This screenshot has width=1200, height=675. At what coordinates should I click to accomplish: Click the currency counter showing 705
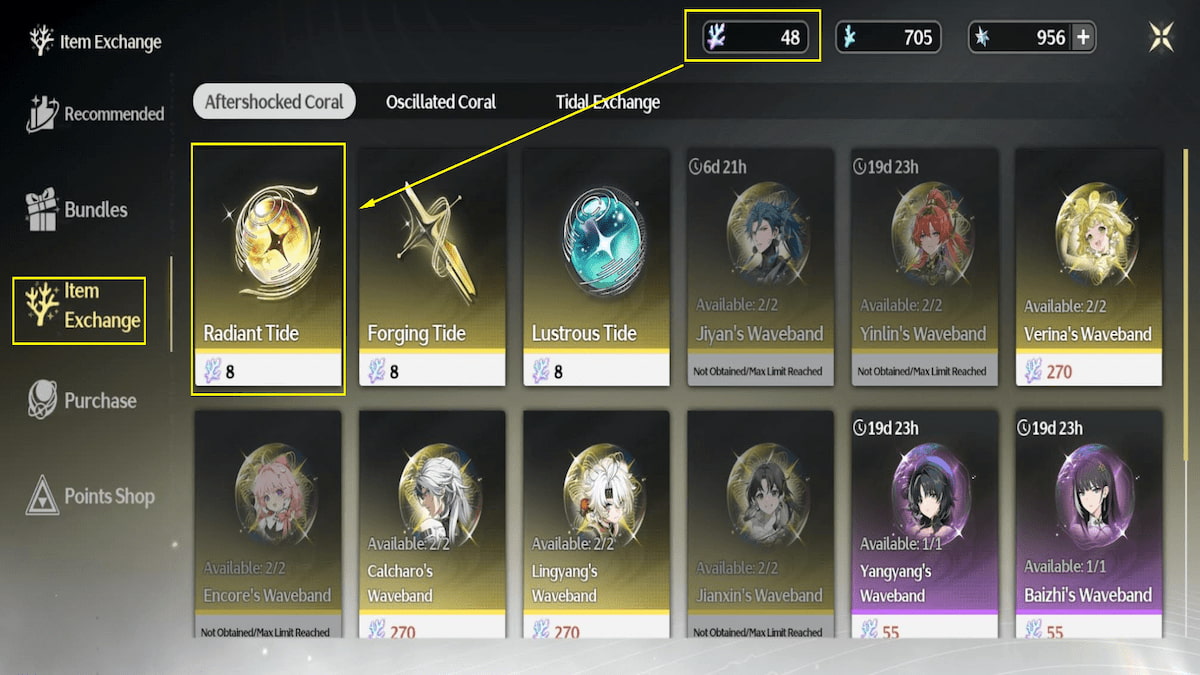(887, 38)
